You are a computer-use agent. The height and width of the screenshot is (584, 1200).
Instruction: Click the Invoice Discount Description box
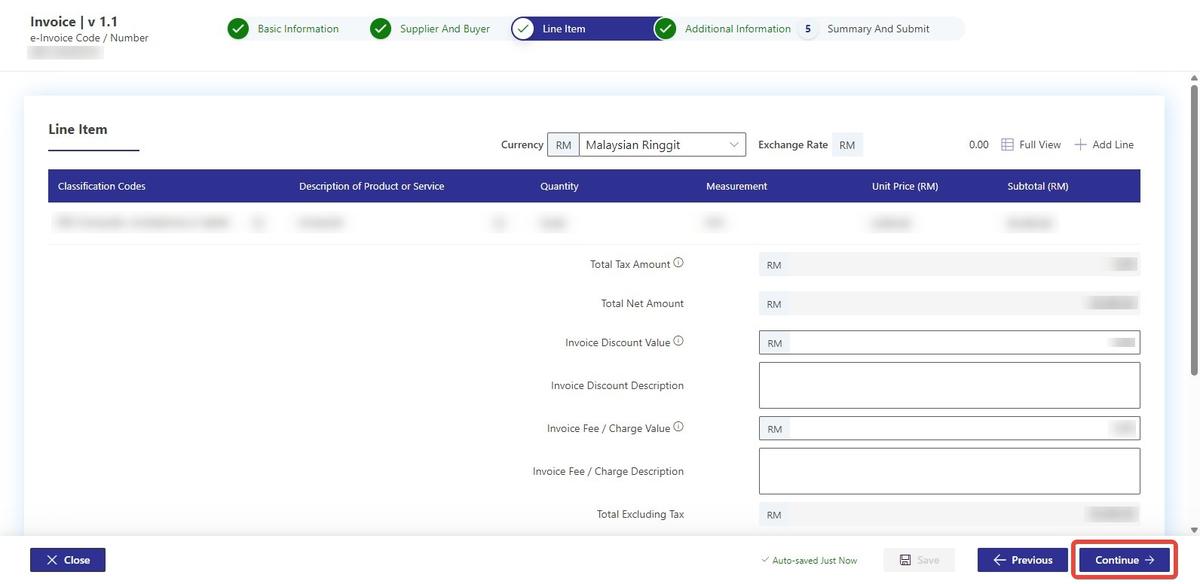click(949, 385)
